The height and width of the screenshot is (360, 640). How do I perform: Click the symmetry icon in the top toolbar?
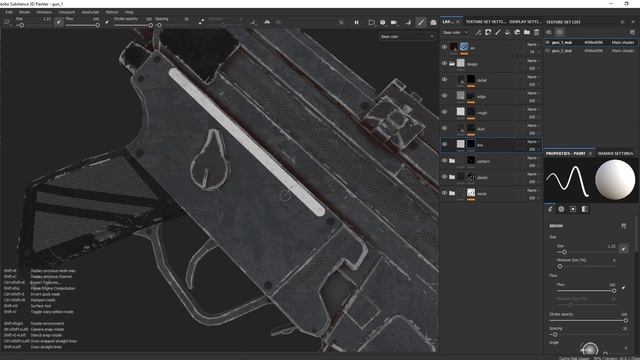click(x=267, y=22)
